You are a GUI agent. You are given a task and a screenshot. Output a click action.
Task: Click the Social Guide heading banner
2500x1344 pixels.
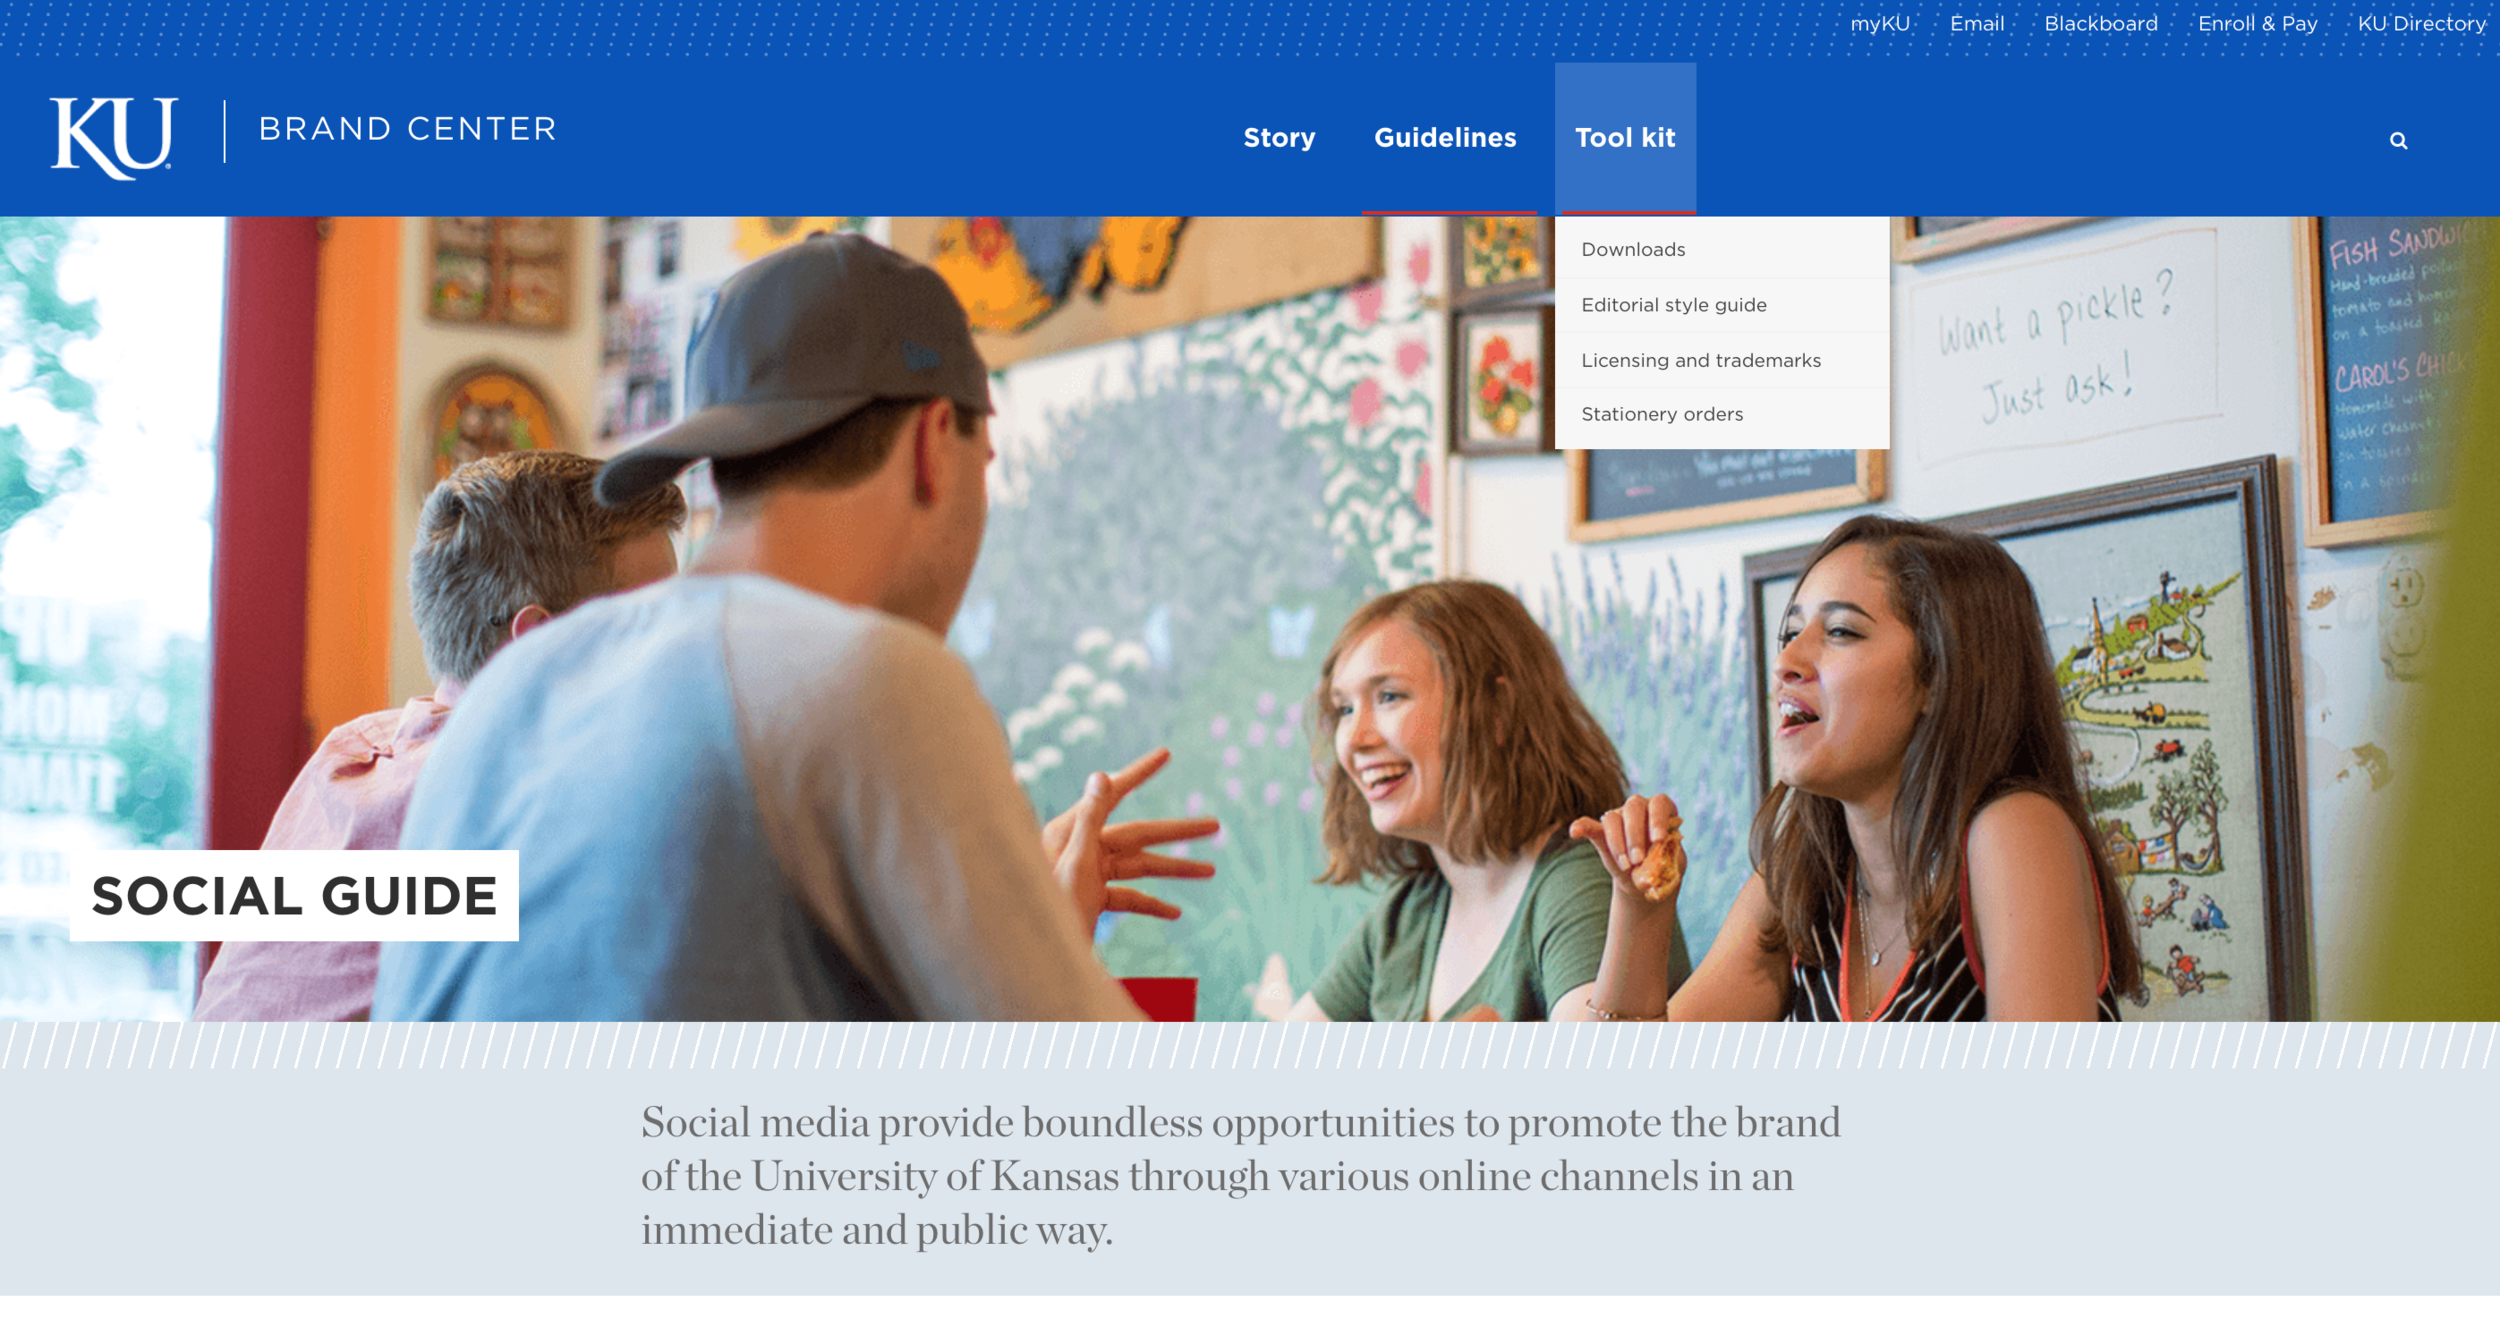294,895
